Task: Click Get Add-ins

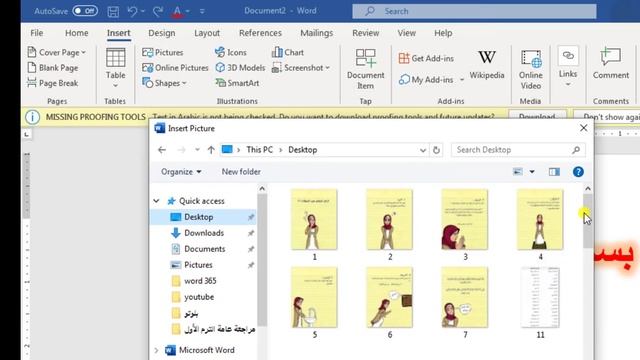Action: (x=426, y=58)
